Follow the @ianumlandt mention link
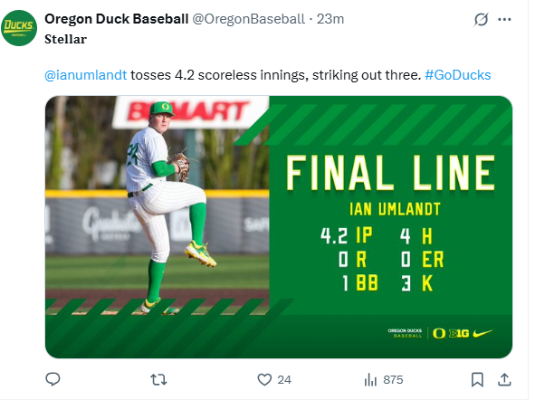The image size is (535, 400). click(86, 75)
